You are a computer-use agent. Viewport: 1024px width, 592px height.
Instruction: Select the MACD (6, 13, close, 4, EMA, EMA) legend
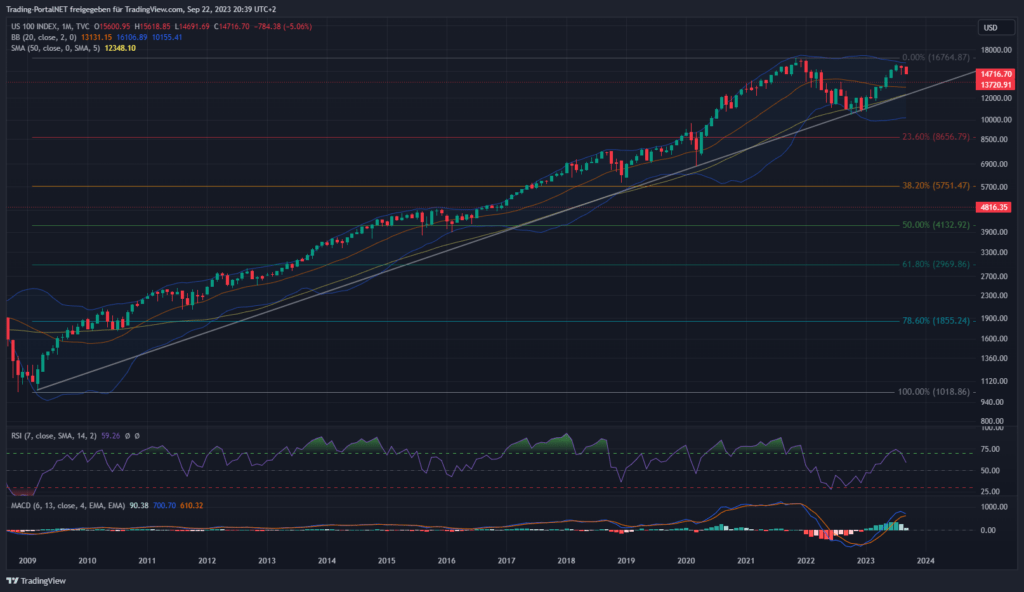[68, 506]
